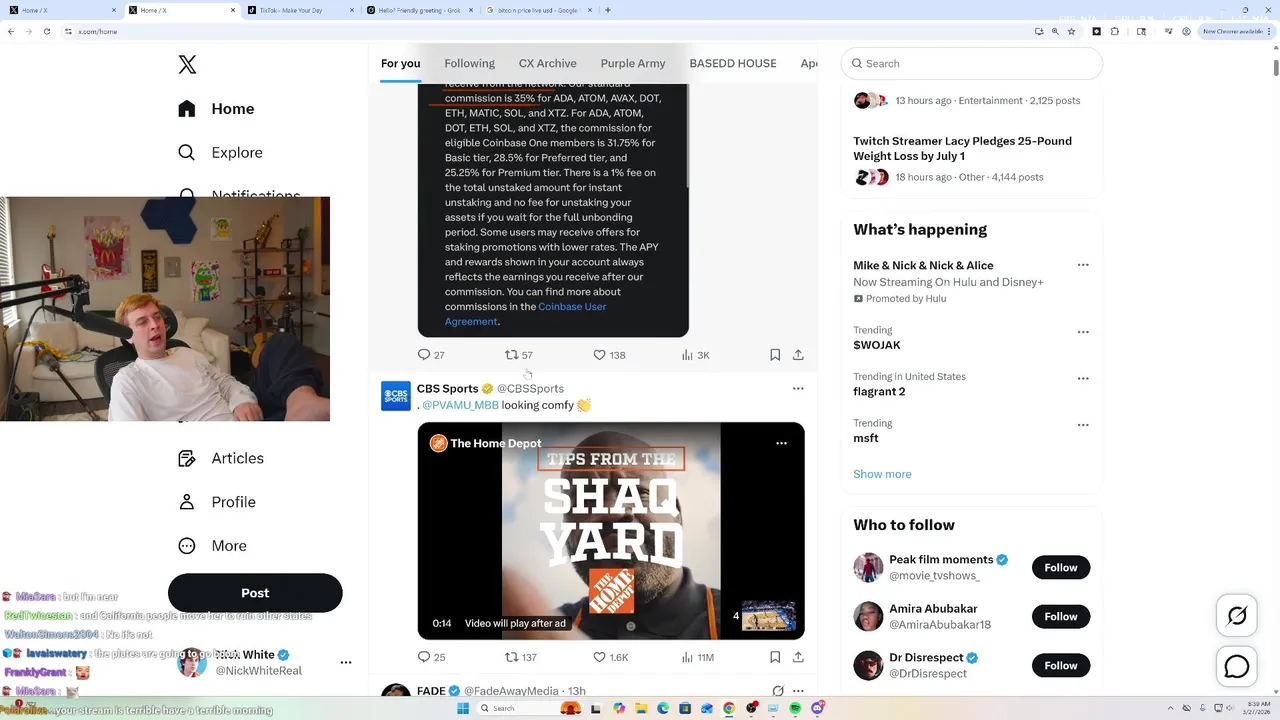This screenshot has width=1280, height=720.
Task: Switch to the CX Archive tab
Action: coord(547,64)
